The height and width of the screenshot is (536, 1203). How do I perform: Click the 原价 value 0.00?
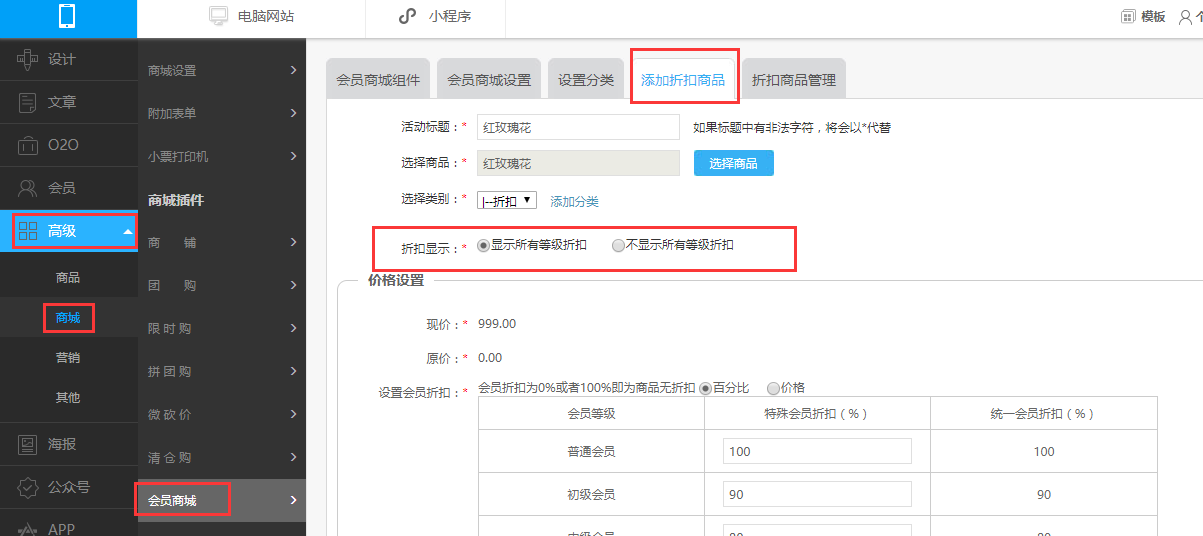click(x=490, y=357)
